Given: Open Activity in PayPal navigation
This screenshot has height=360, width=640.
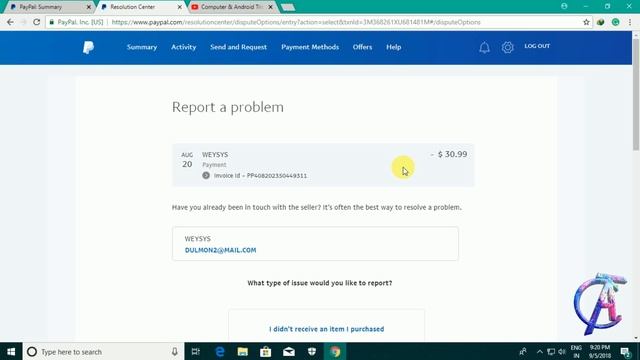Looking at the screenshot, I should [x=183, y=47].
